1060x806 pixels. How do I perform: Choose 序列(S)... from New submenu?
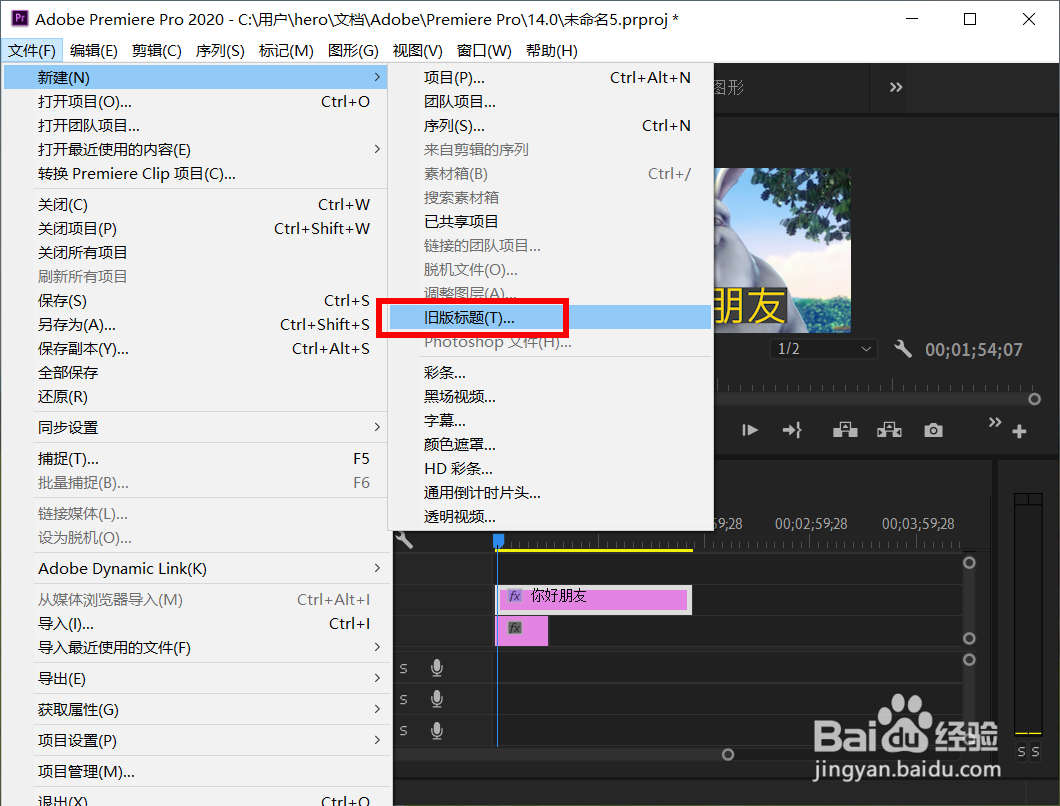pyautogui.click(x=550, y=126)
